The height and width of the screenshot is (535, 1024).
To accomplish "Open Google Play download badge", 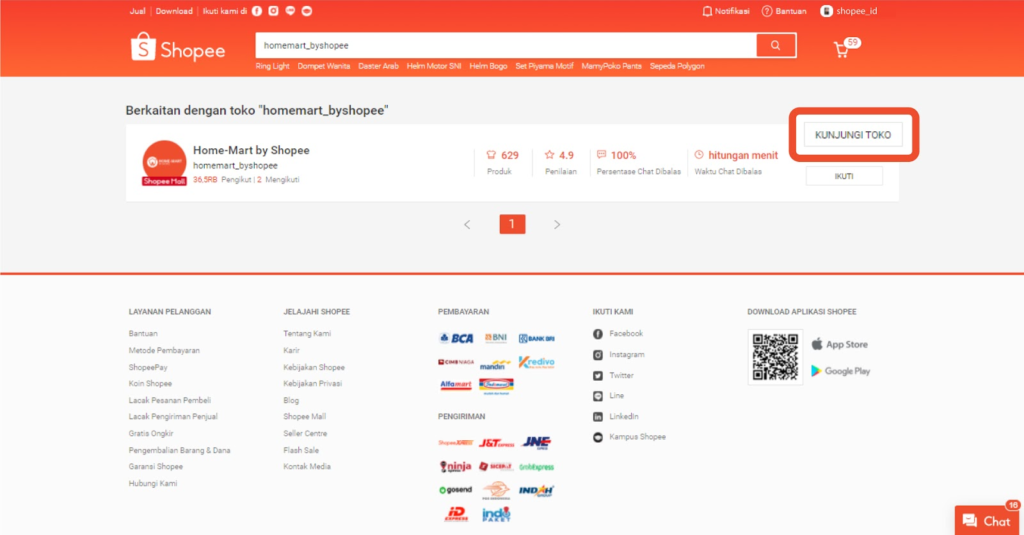I will click(840, 371).
